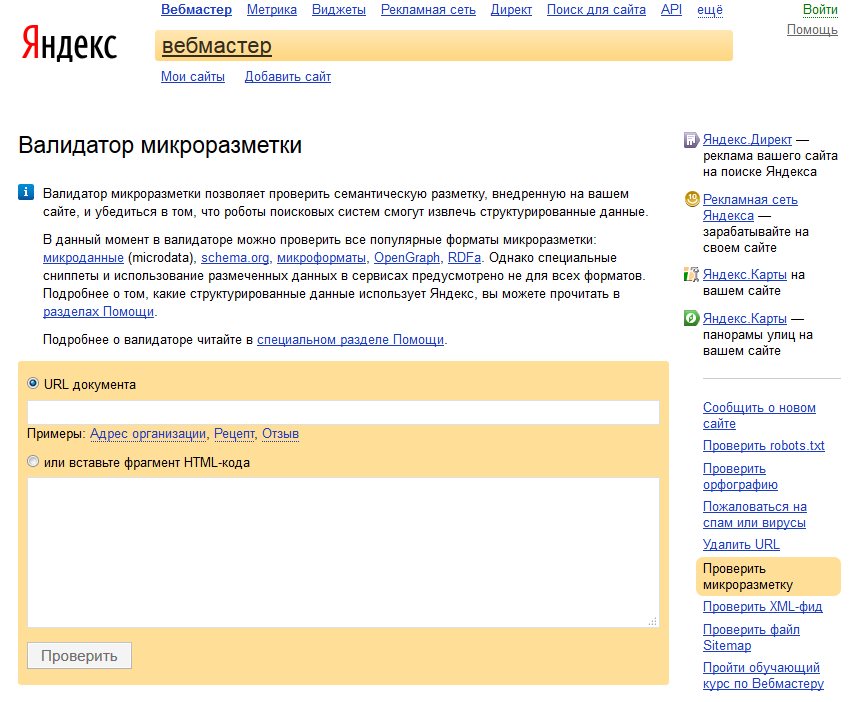Open Виджеты in top navigation
The width and height of the screenshot is (855, 702).
339,10
